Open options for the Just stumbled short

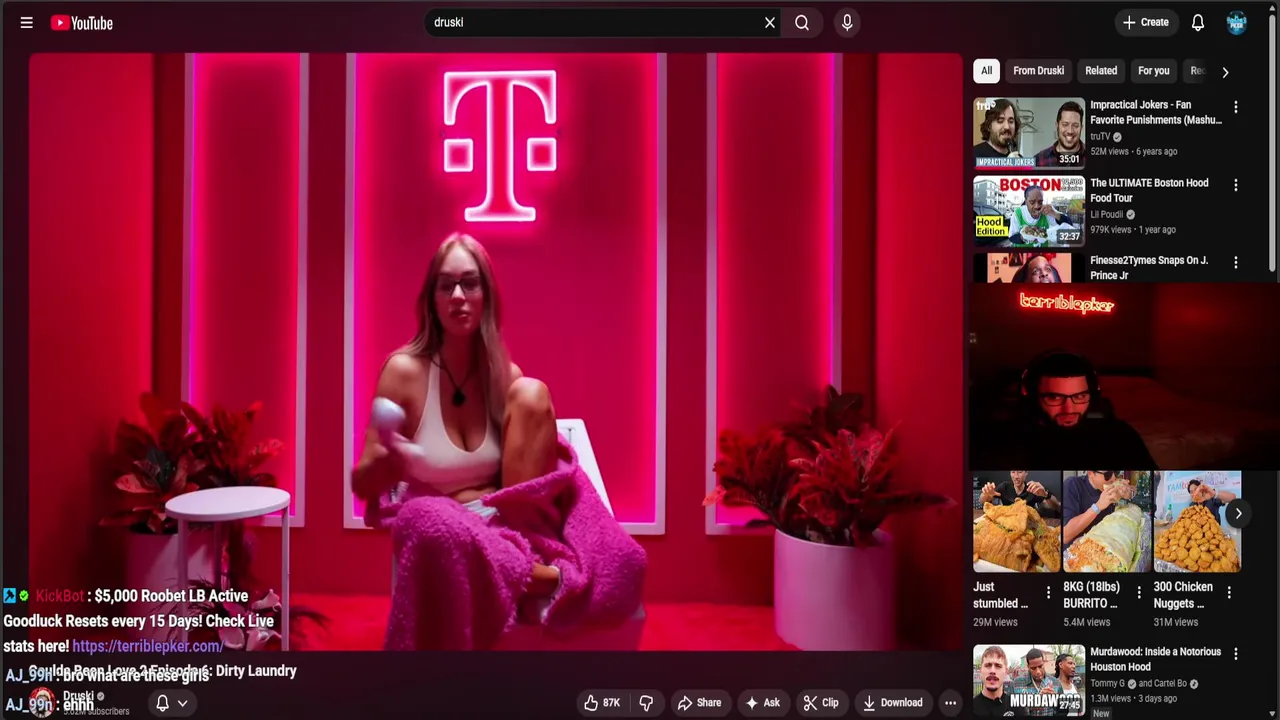point(1048,592)
